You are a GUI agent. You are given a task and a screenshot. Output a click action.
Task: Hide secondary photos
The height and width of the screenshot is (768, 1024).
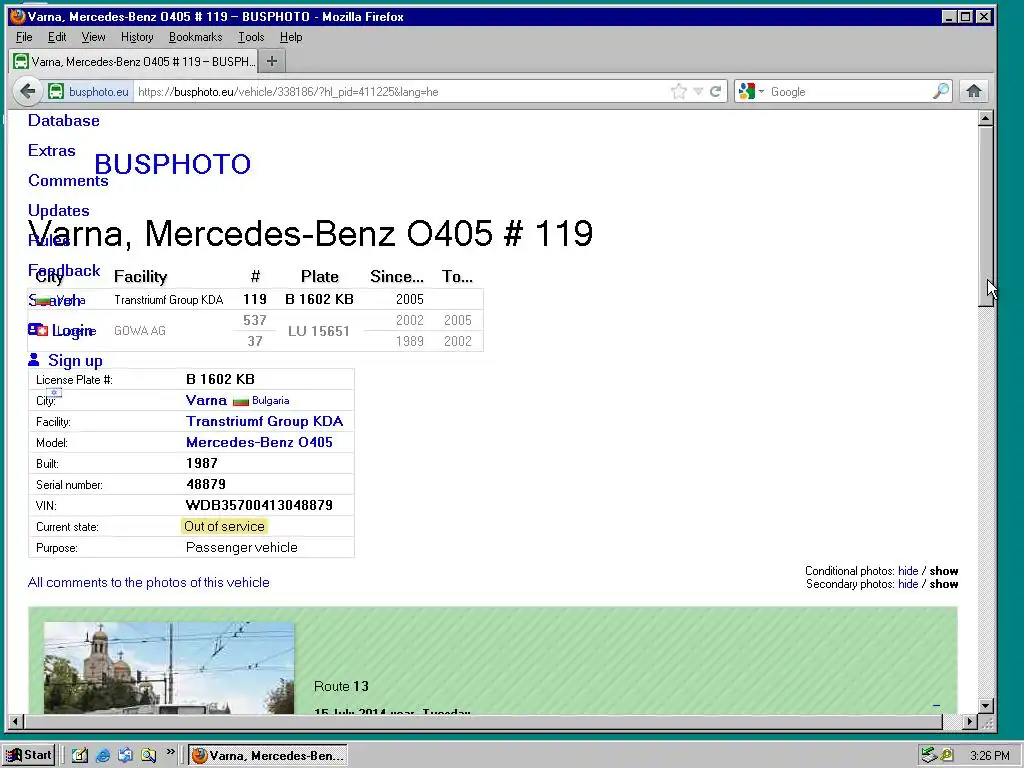pyautogui.click(x=908, y=584)
